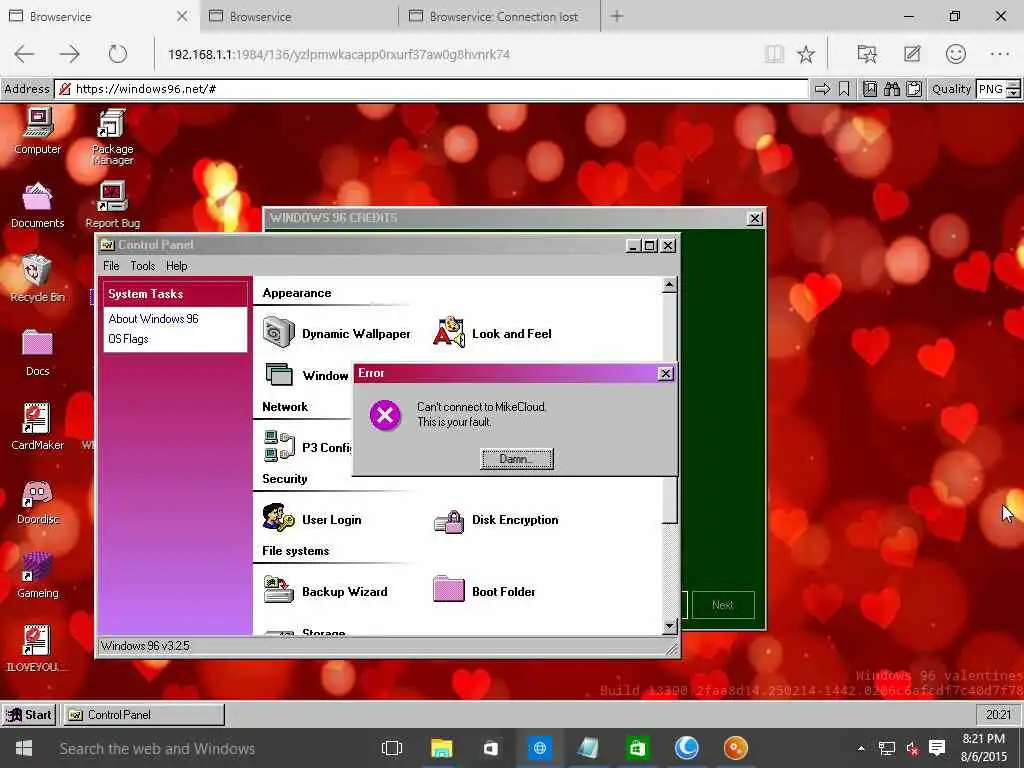Open the Quality format PNG dropdown
This screenshot has height=768, width=1024.
coord(998,89)
